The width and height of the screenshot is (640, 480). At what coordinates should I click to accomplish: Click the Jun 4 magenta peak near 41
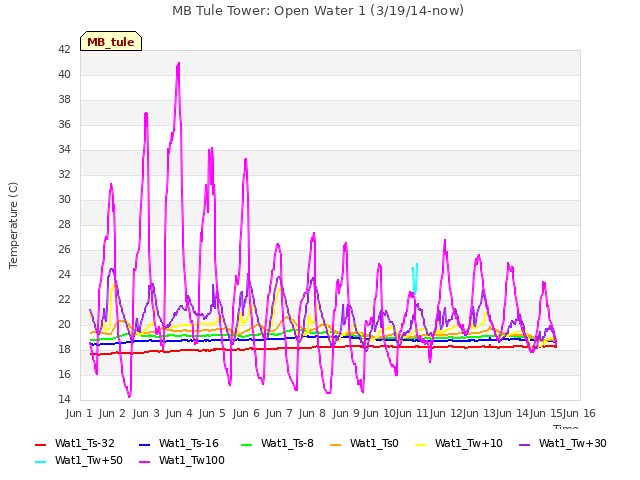[x=178, y=64]
